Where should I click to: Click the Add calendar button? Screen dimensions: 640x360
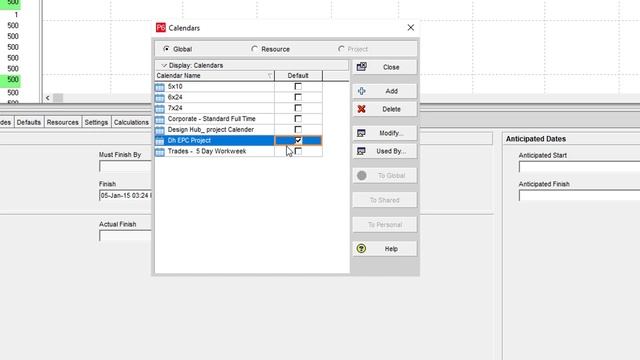(385, 91)
